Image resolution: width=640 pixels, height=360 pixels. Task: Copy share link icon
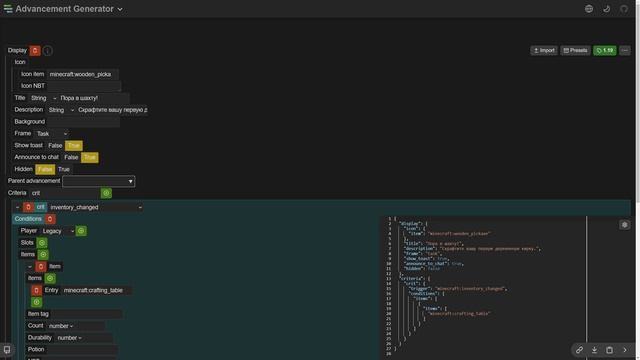[579, 350]
